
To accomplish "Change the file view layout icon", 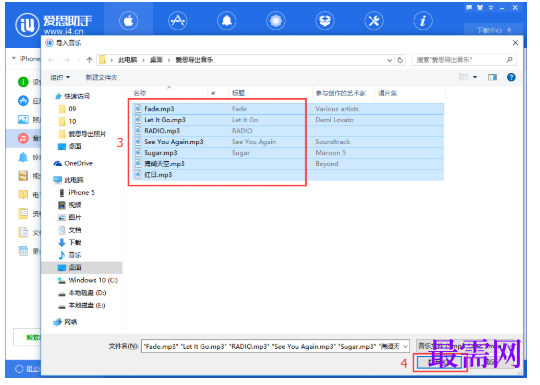I will click(464, 77).
